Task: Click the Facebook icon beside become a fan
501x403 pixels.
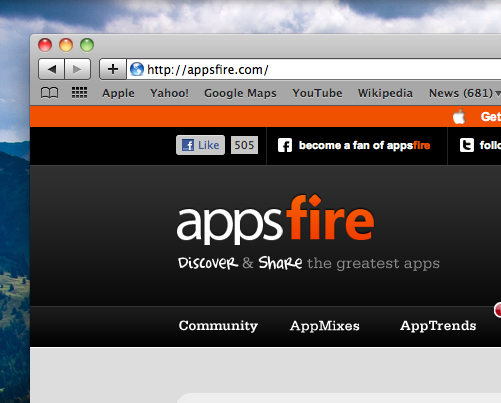Action: 285,145
